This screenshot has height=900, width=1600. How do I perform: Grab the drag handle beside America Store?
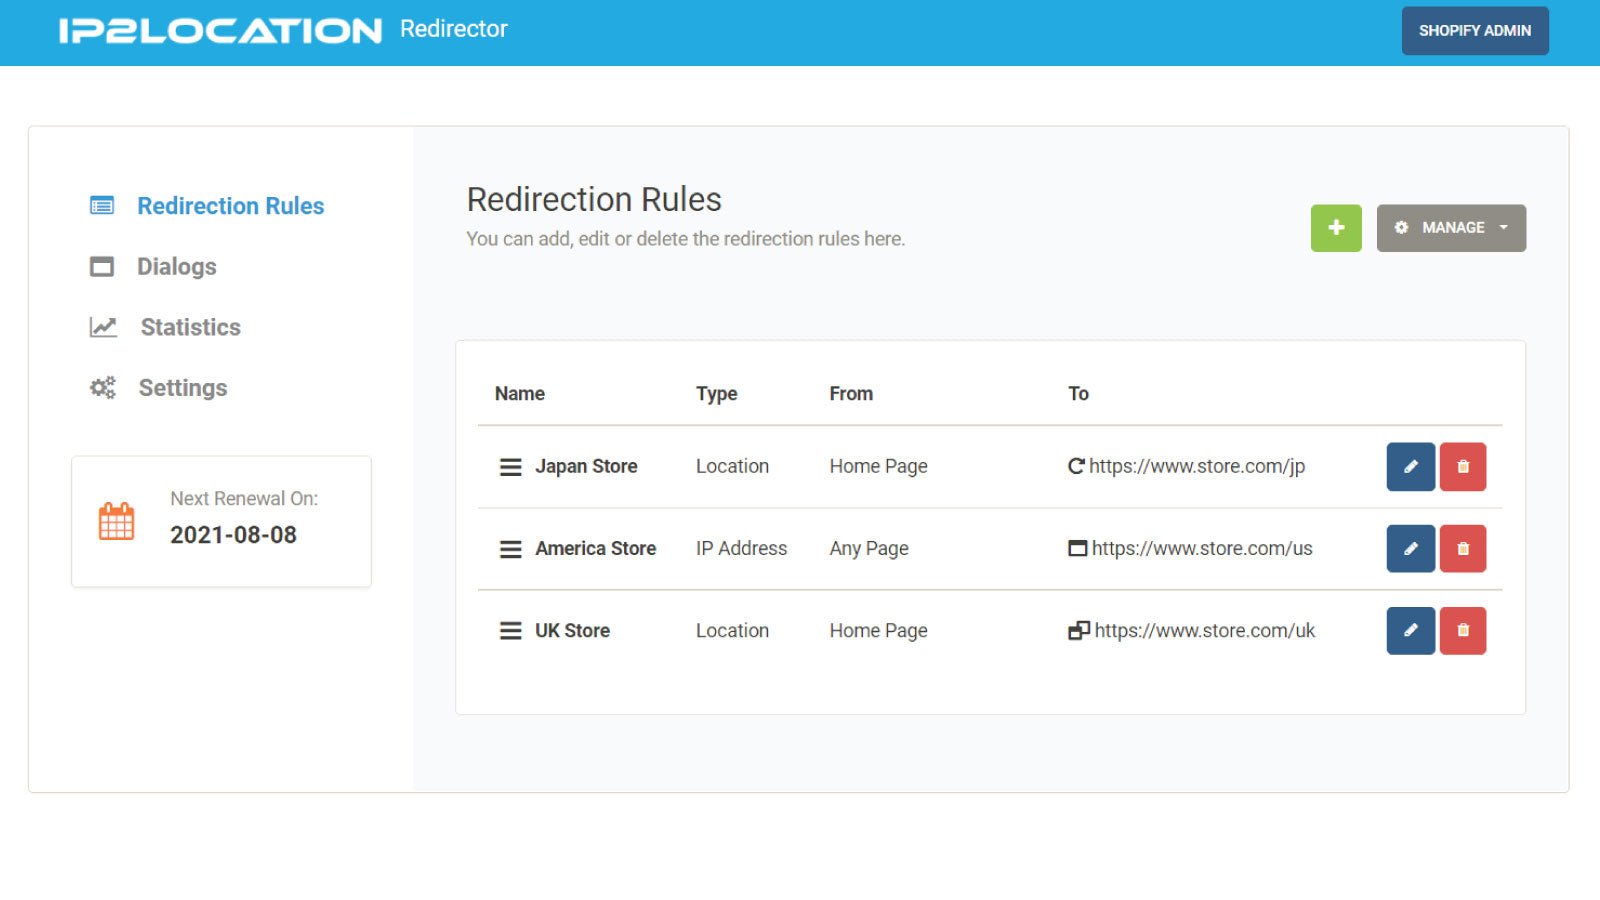tap(510, 548)
